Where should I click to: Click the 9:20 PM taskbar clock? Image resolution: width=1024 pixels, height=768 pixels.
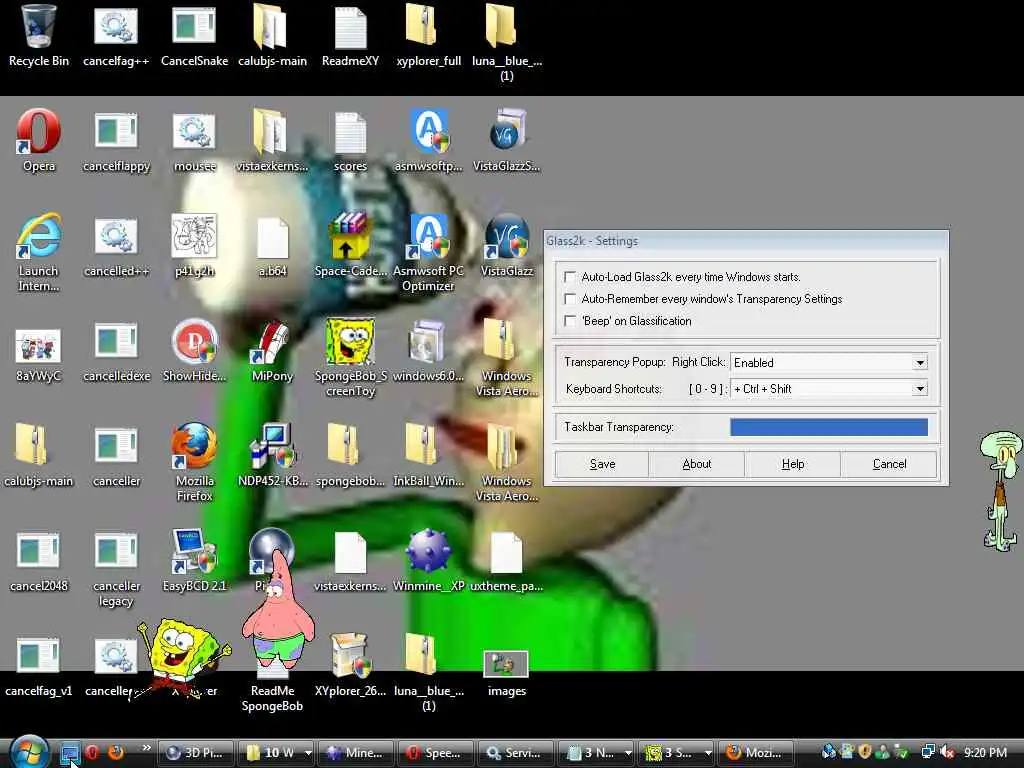click(985, 753)
